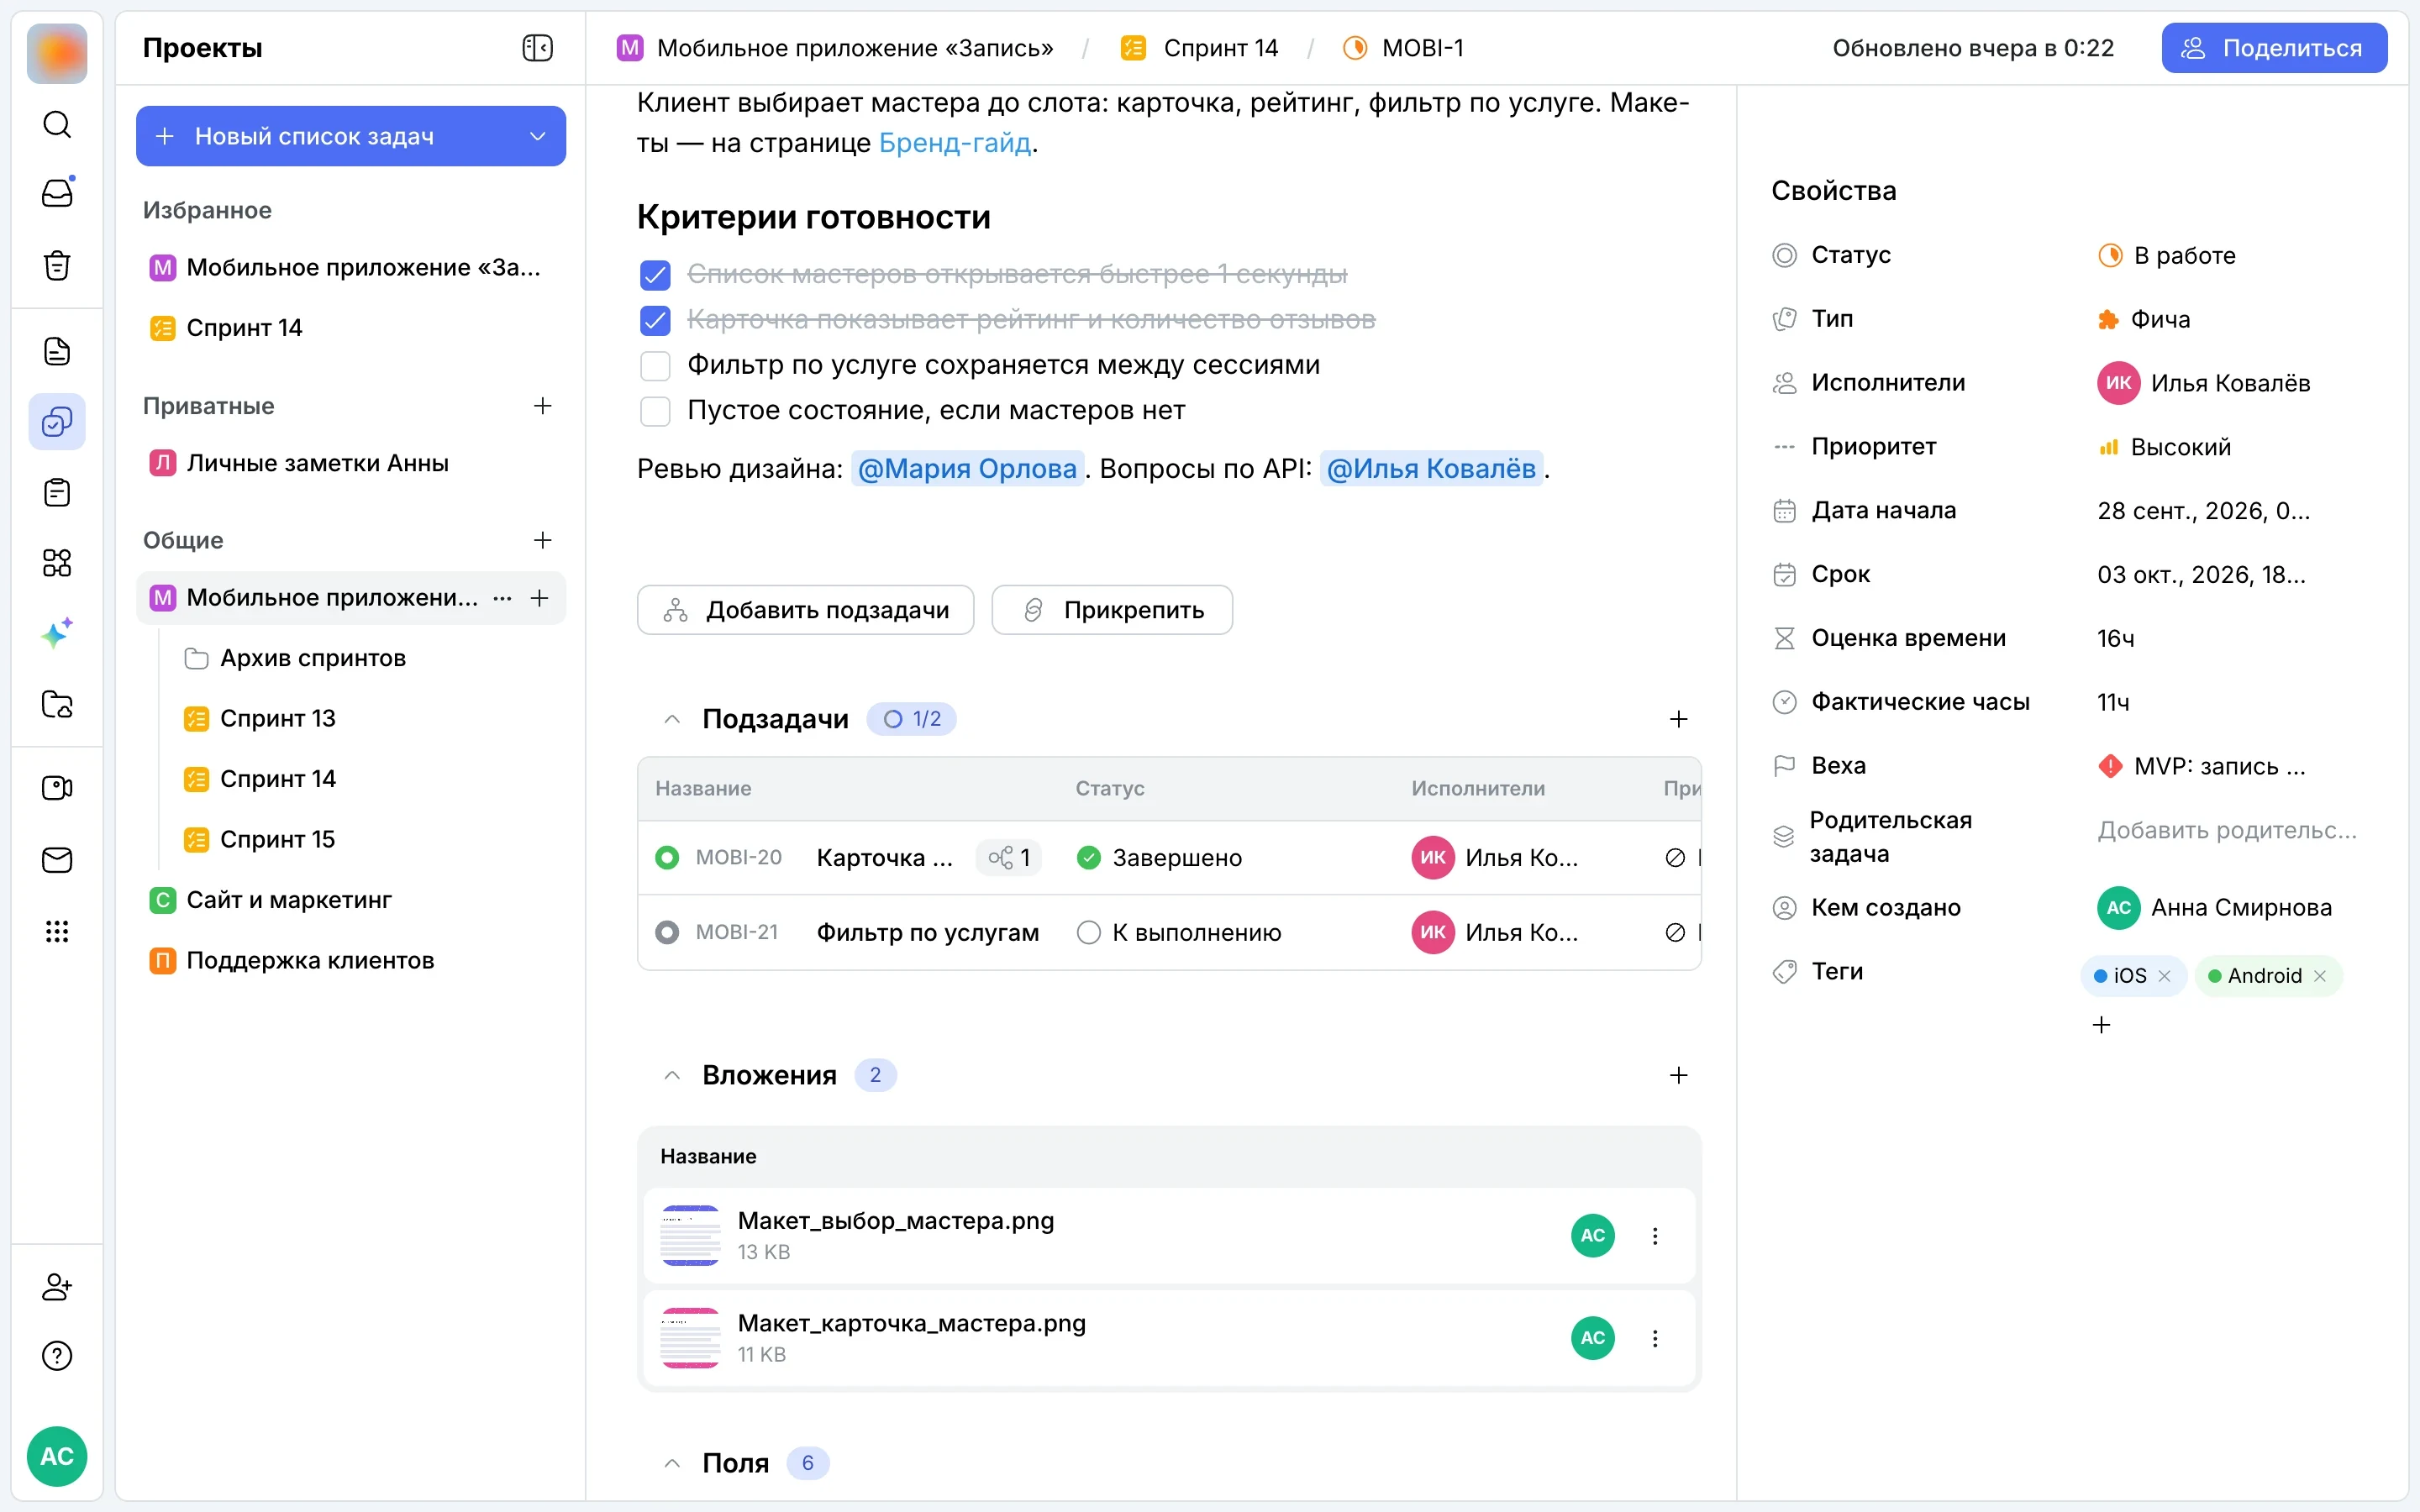Toggle completion circle of MOBI-20 subtask
The image size is (2420, 1512).
(x=666, y=858)
